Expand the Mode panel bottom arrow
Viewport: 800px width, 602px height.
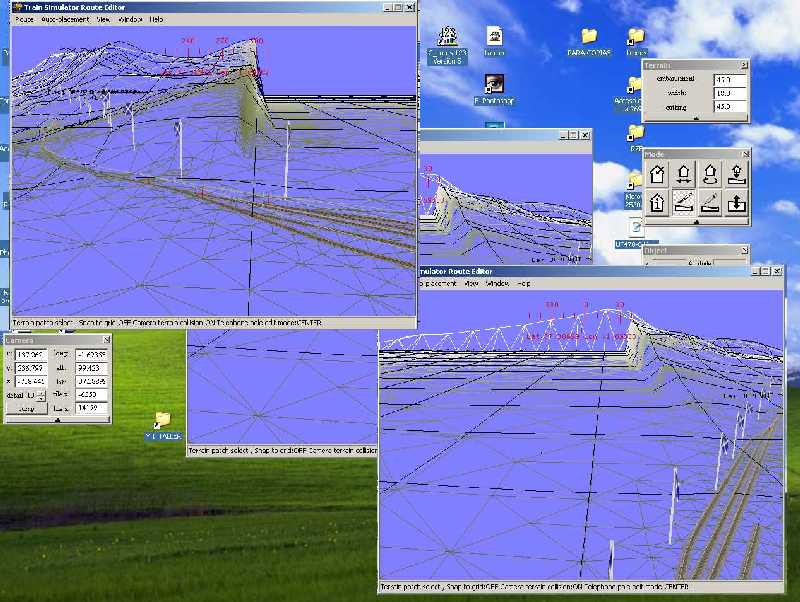[x=696, y=222]
